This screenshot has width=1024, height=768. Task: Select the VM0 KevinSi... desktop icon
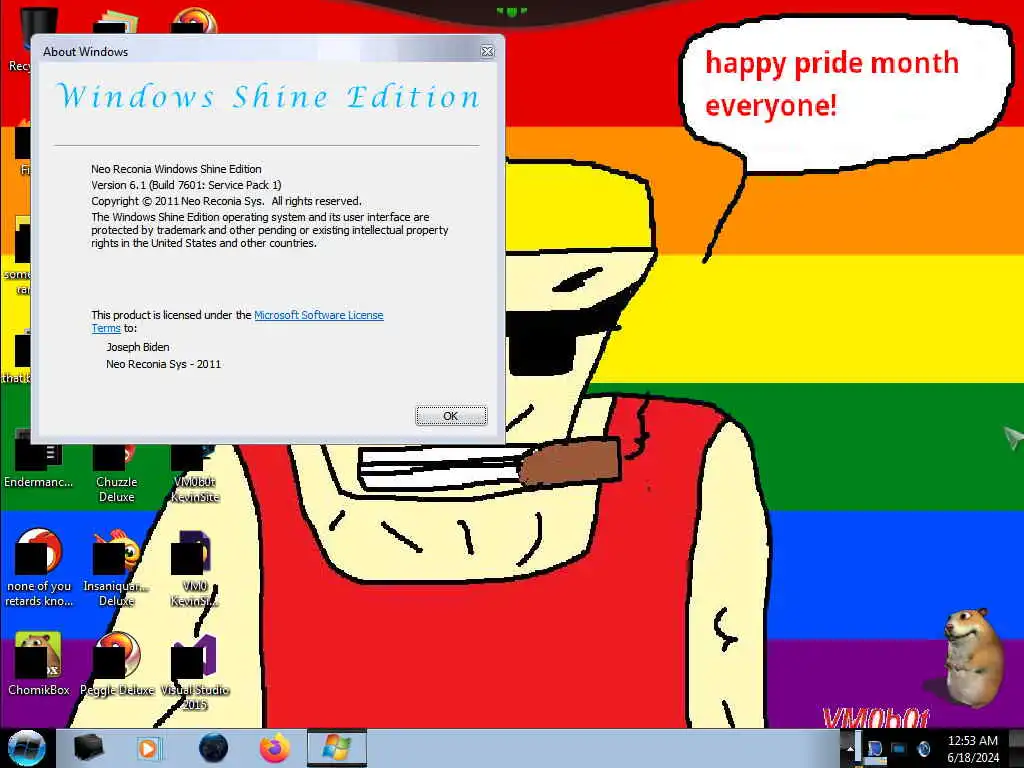pos(195,568)
